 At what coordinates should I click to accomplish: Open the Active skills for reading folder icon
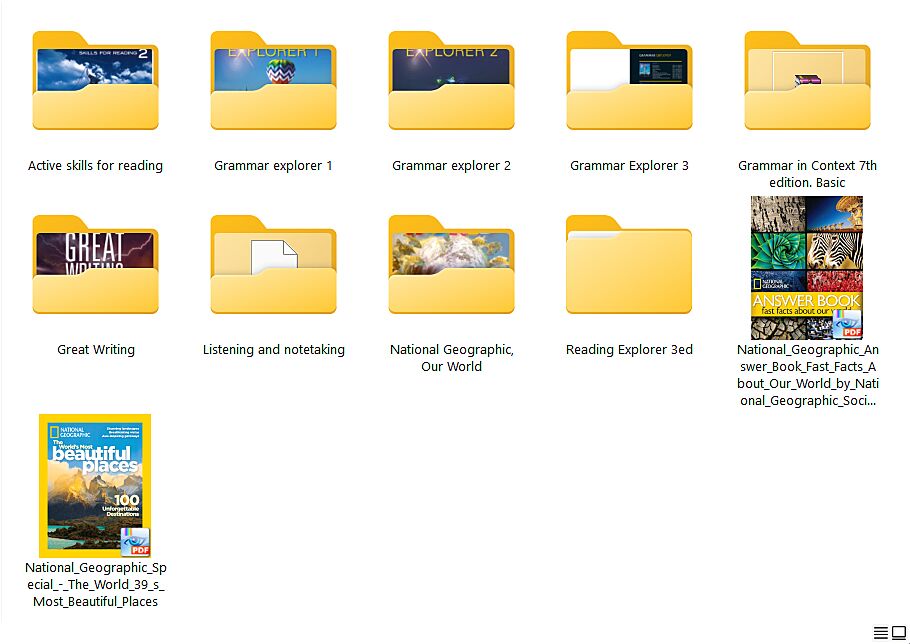(x=95, y=84)
